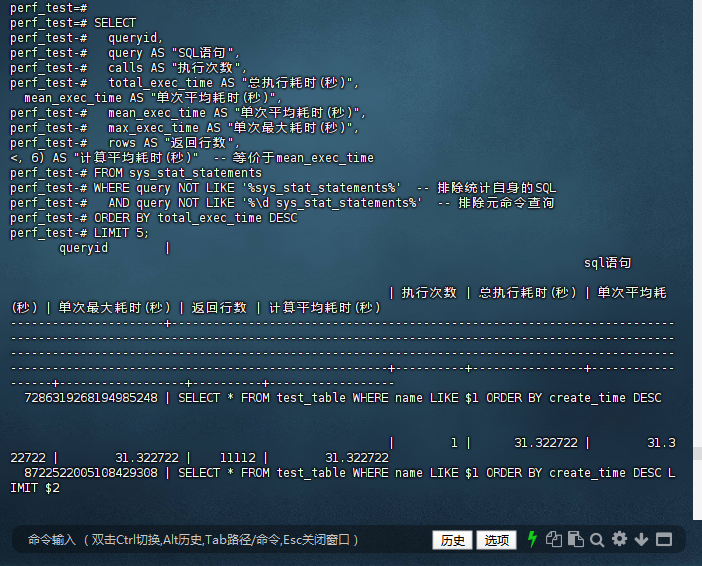The width and height of the screenshot is (702, 566).
Task: Open the 选项 options button
Action: 497,540
